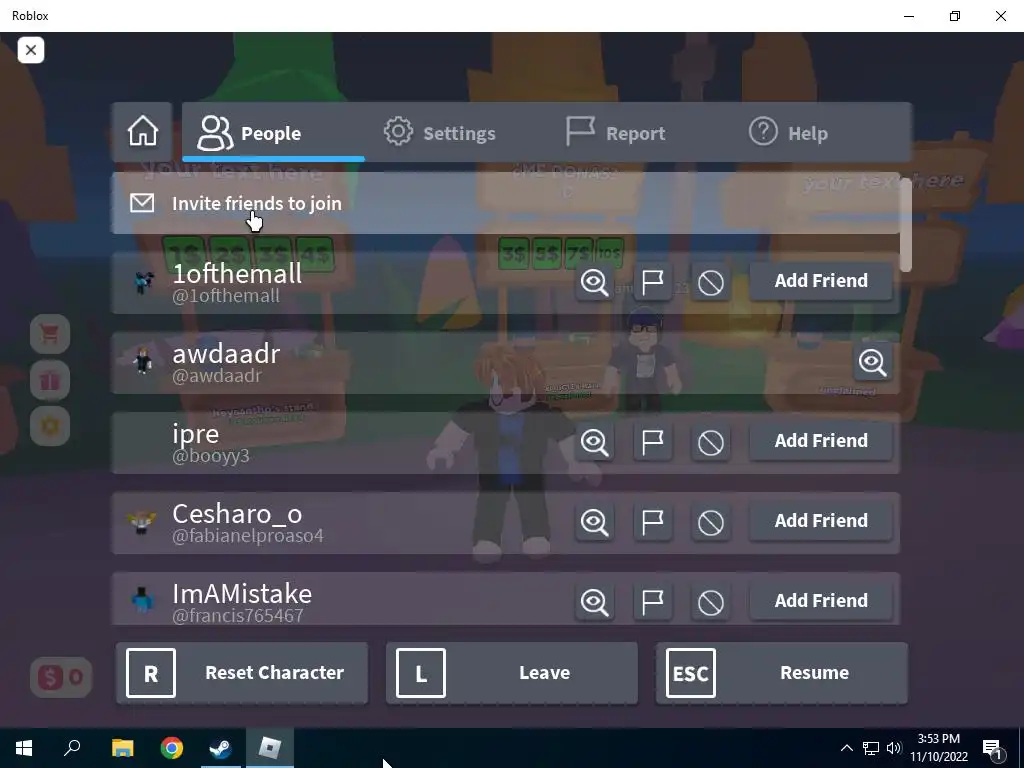Inspect avatar of 1ofthemall
The height and width of the screenshot is (768, 1024).
594,281
